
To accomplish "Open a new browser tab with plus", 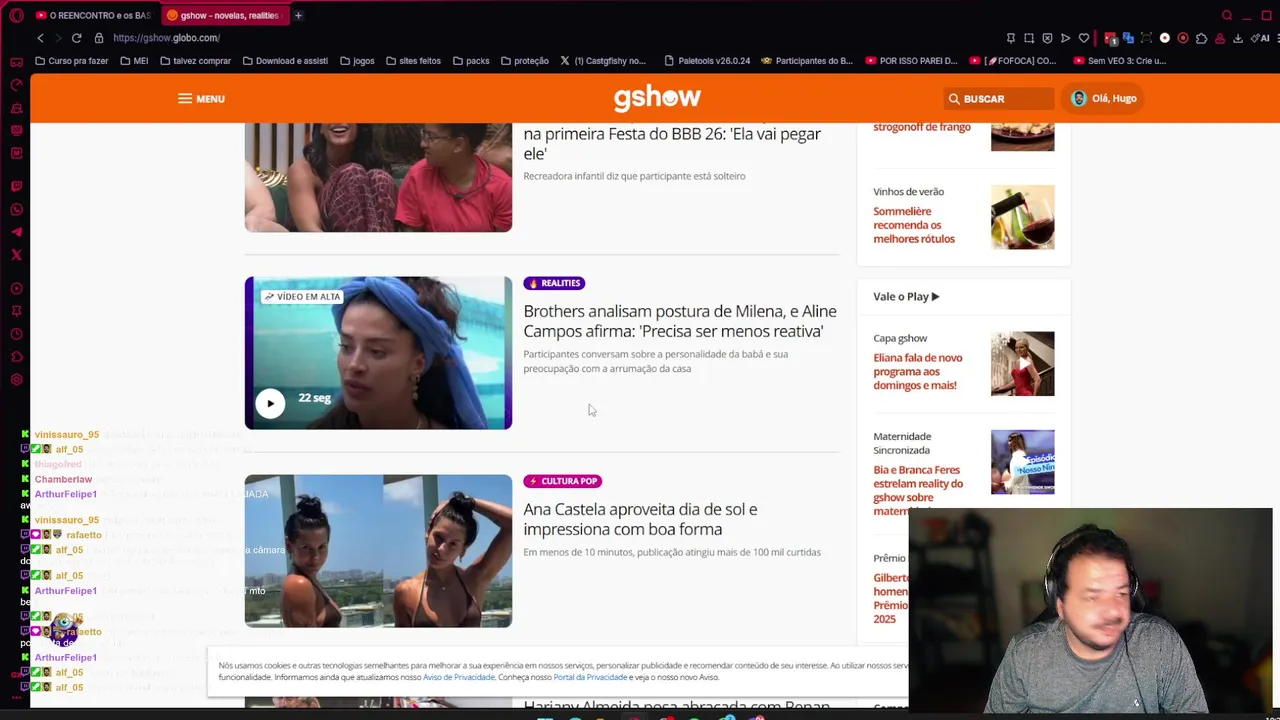I will pos(298,15).
